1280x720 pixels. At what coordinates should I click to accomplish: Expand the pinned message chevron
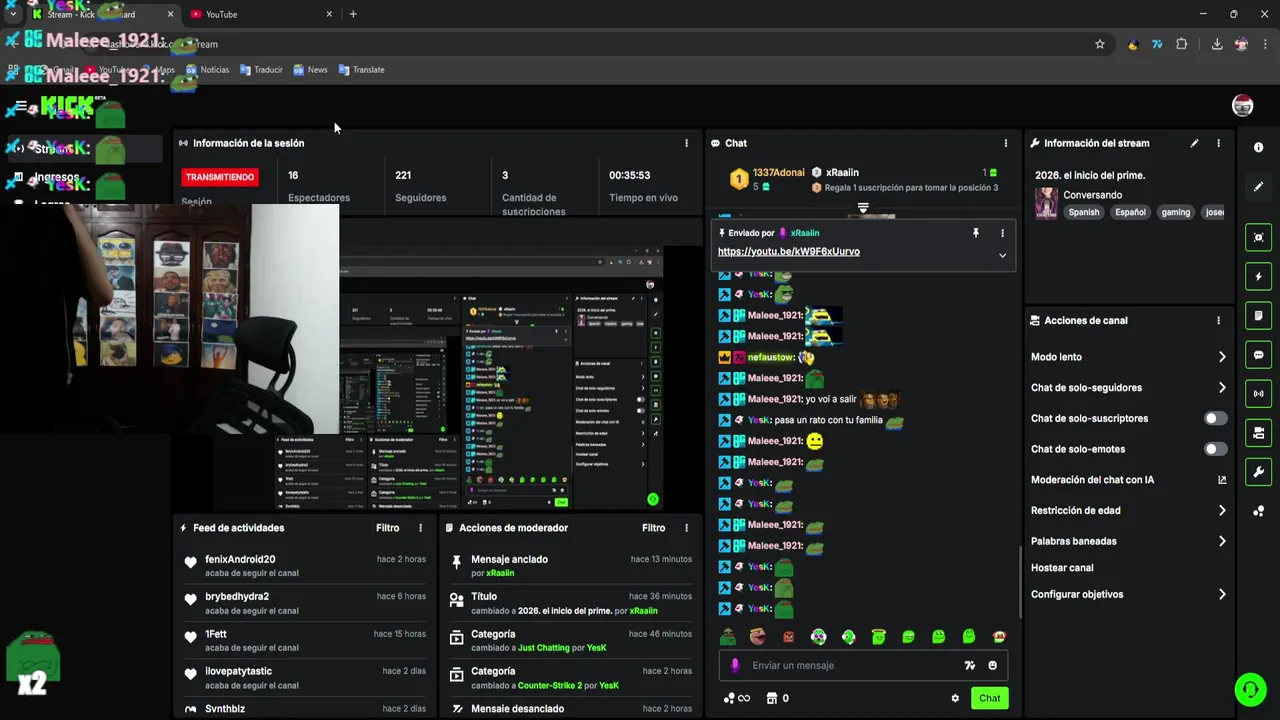pos(1002,255)
